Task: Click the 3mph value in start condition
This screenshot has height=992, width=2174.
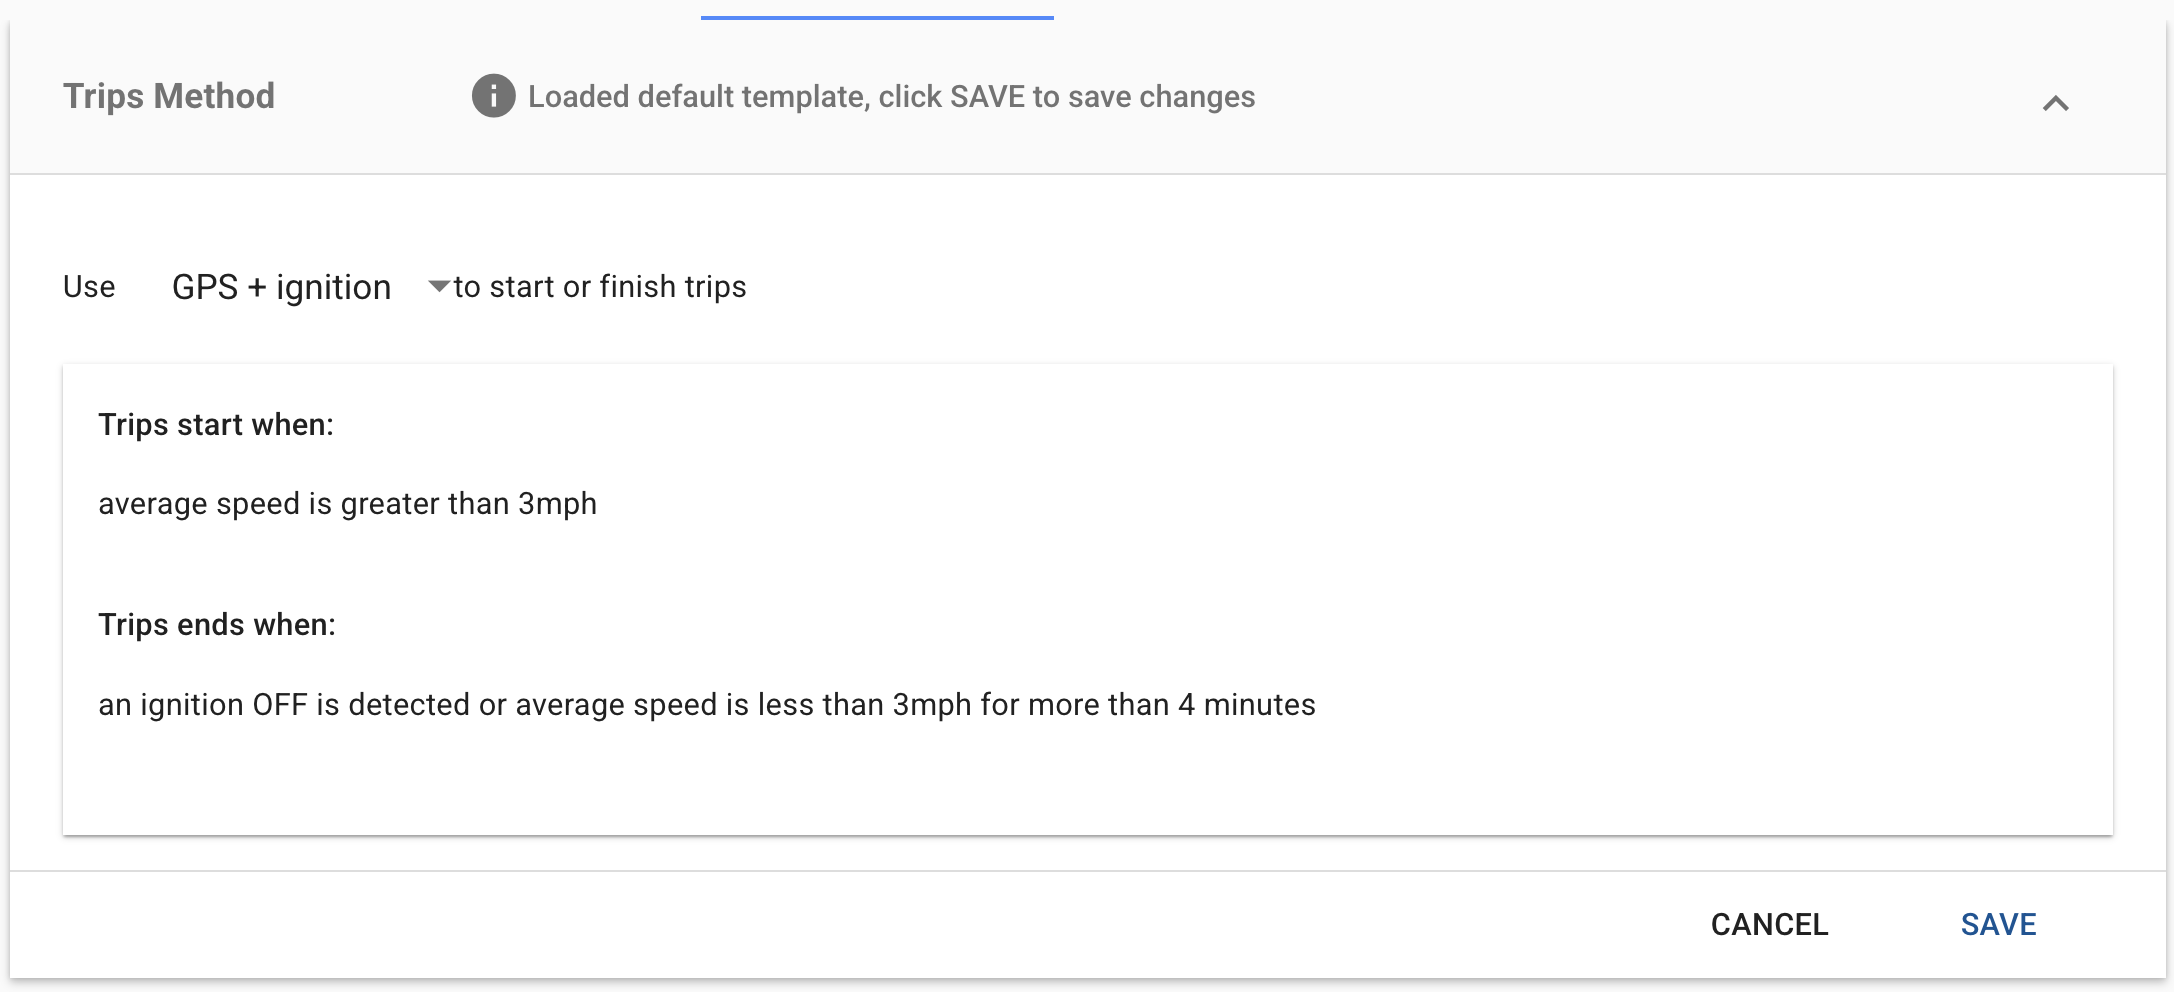Action: point(557,503)
